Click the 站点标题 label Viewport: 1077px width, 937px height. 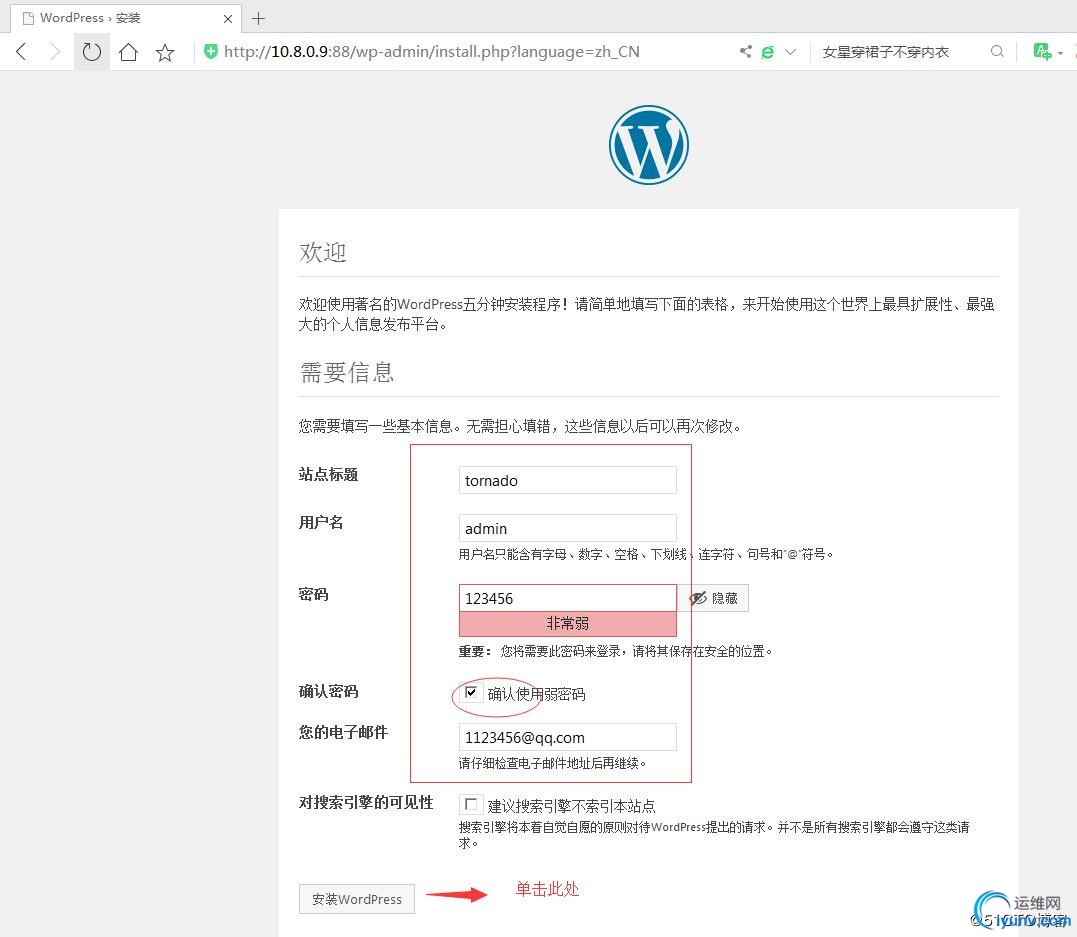328,474
